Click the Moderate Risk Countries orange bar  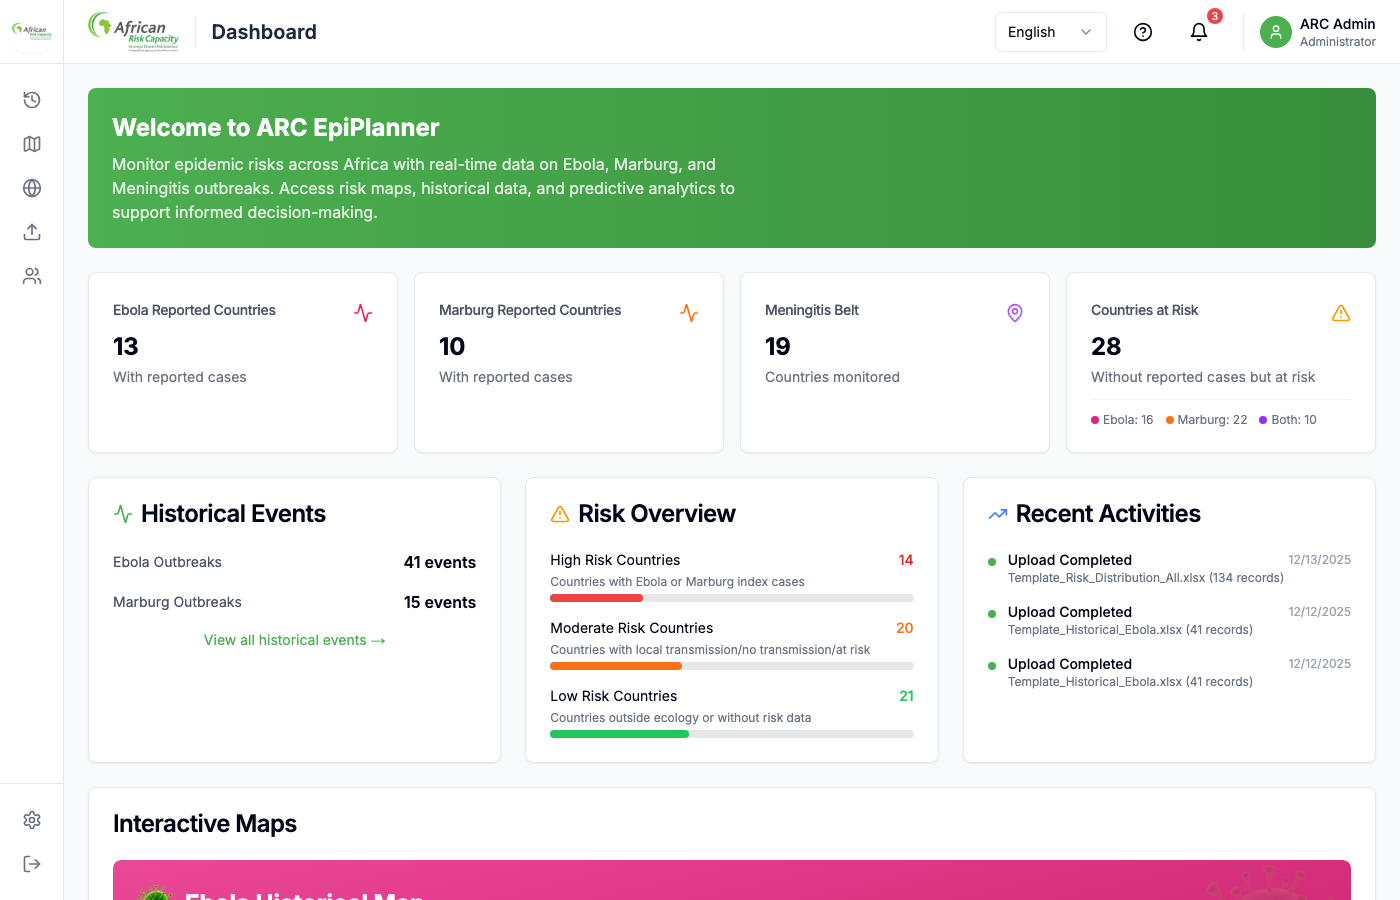pyautogui.click(x=616, y=666)
